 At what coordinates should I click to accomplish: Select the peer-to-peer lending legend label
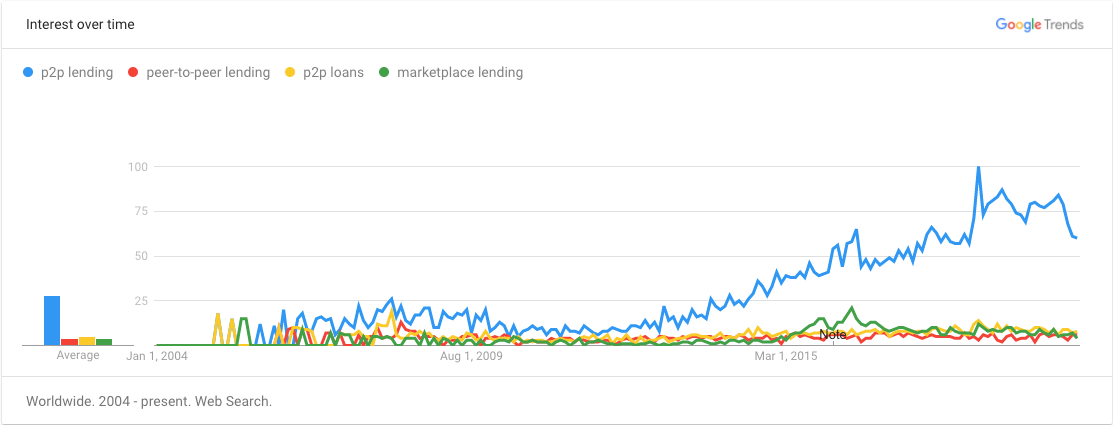[208, 72]
